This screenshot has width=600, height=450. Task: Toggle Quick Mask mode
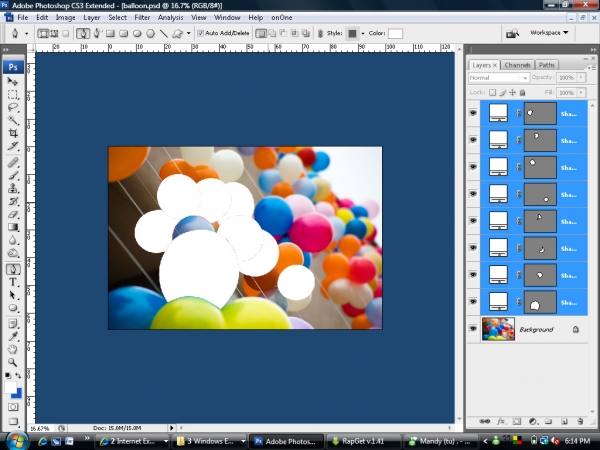[13, 407]
